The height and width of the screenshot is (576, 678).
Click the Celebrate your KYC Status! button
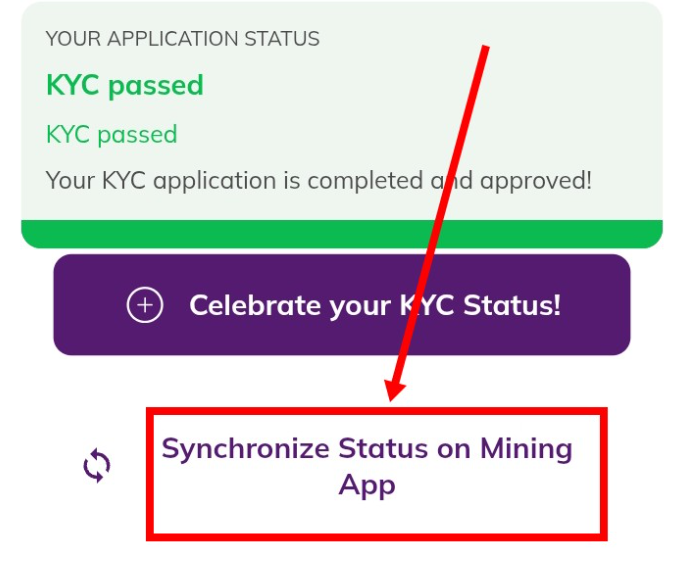tap(342, 305)
